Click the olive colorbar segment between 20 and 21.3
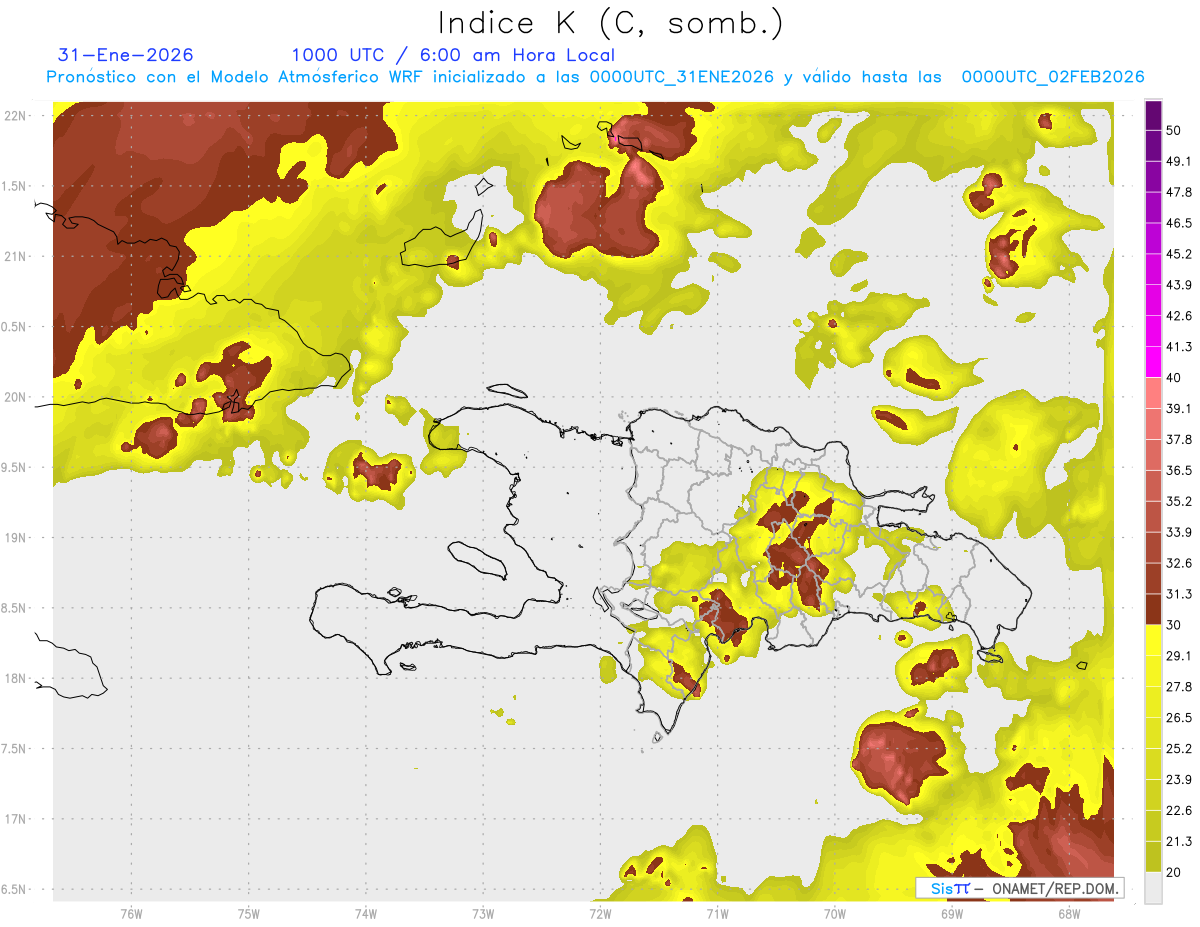Screen dimensions: 1200x927 tap(1153, 857)
